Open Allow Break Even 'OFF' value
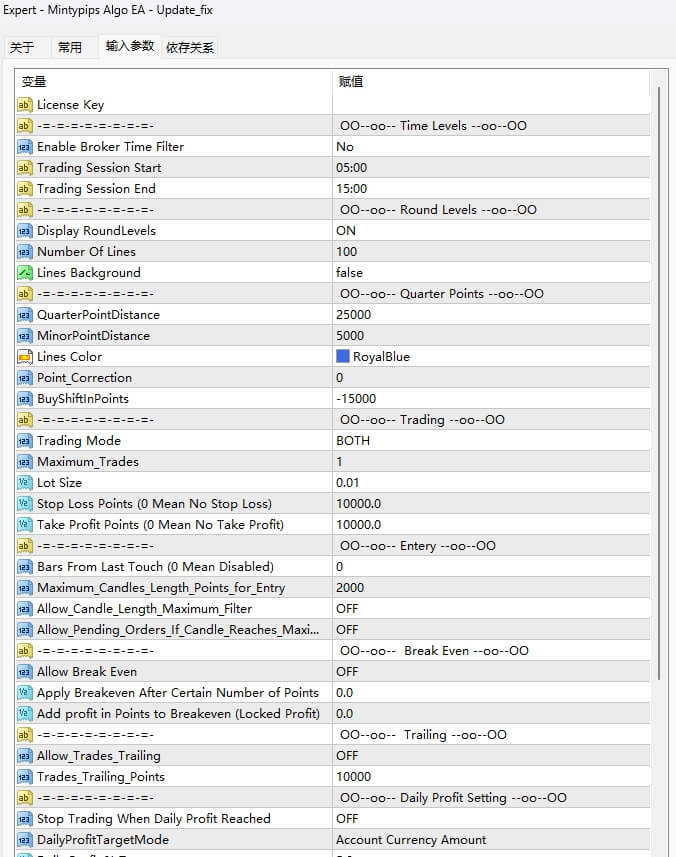 click(x=491, y=672)
